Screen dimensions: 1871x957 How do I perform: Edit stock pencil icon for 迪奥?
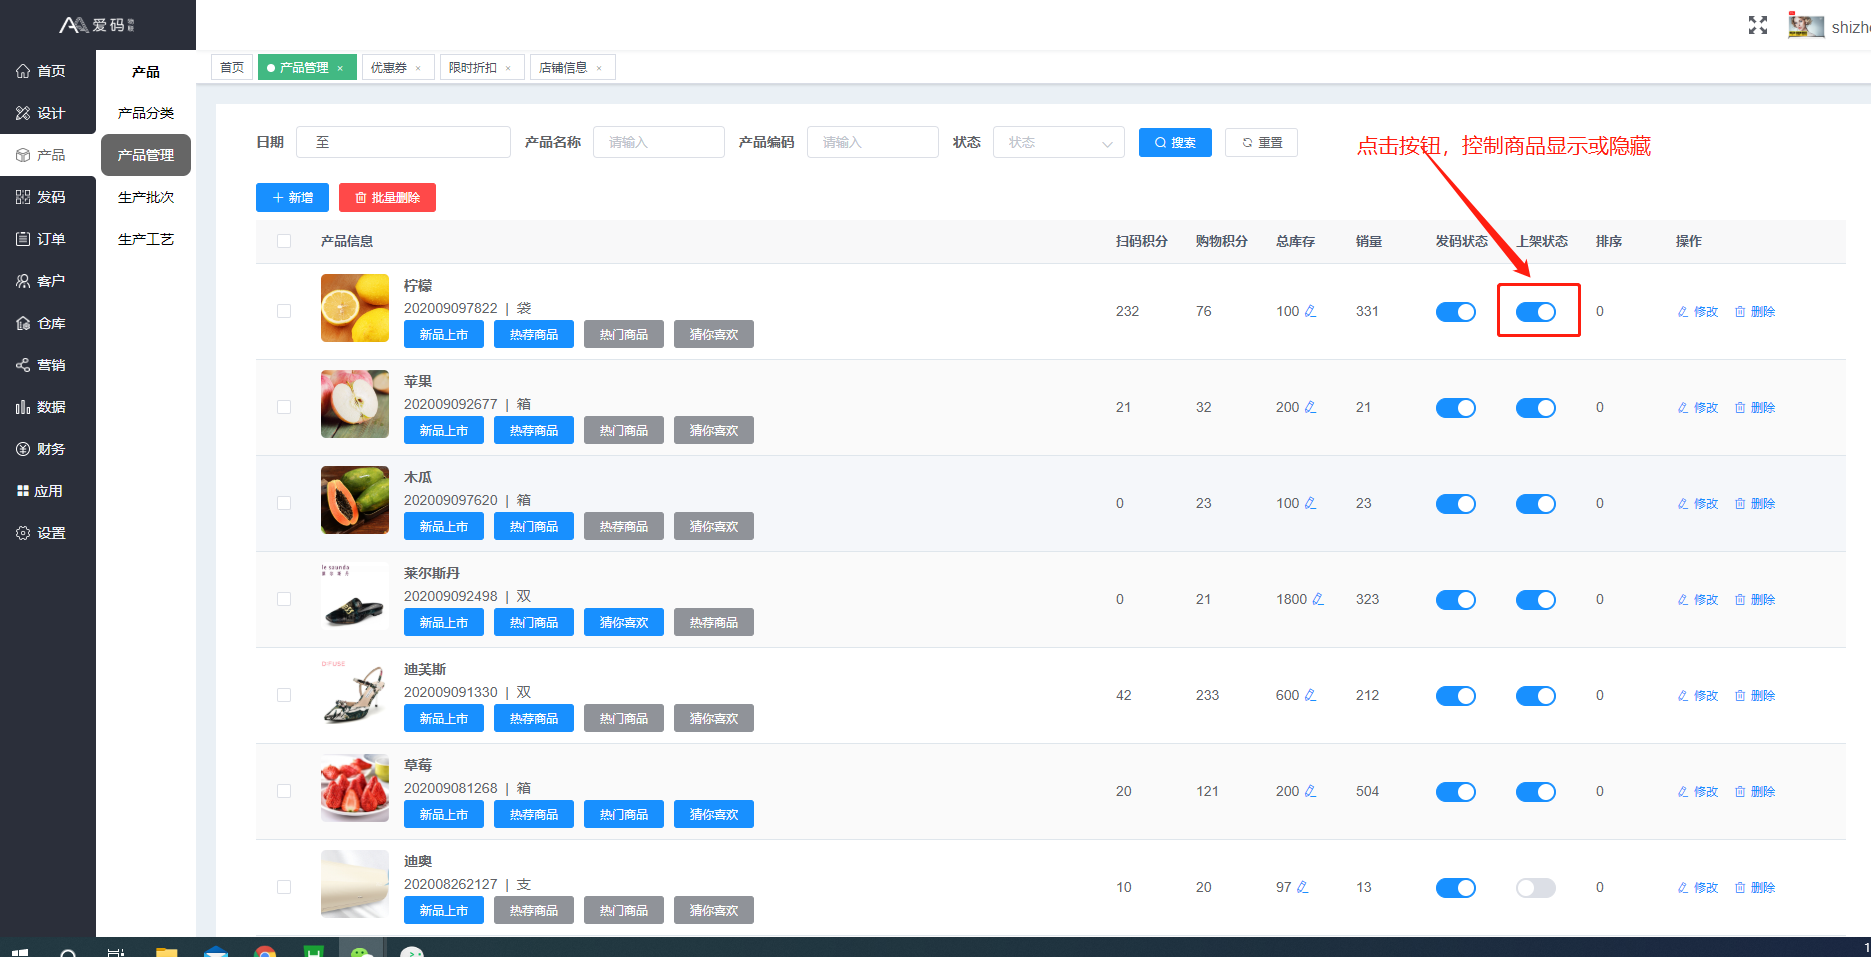point(1302,887)
